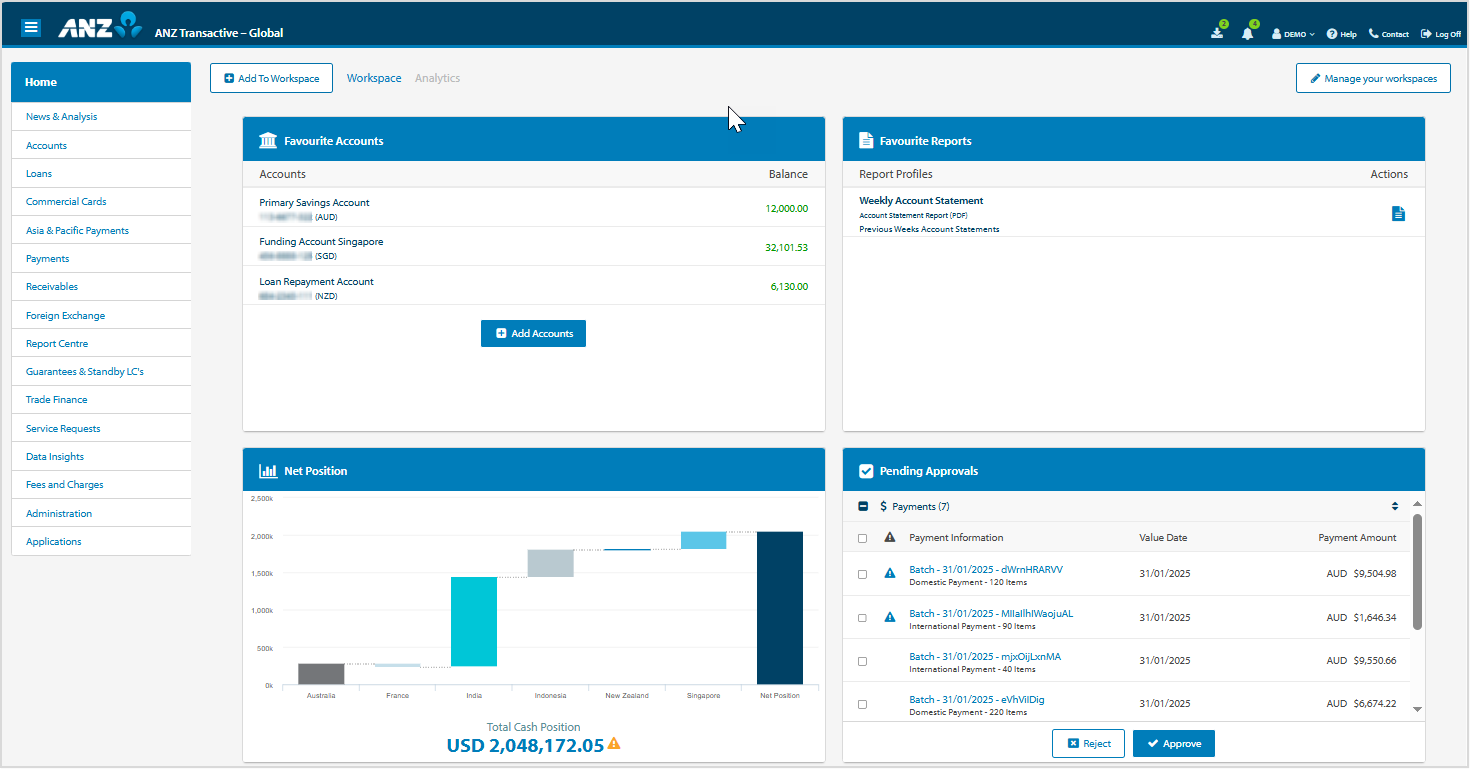This screenshot has height=770, width=1471.
Task: Toggle select-all checkbox in Payment Information header
Action: tap(863, 538)
